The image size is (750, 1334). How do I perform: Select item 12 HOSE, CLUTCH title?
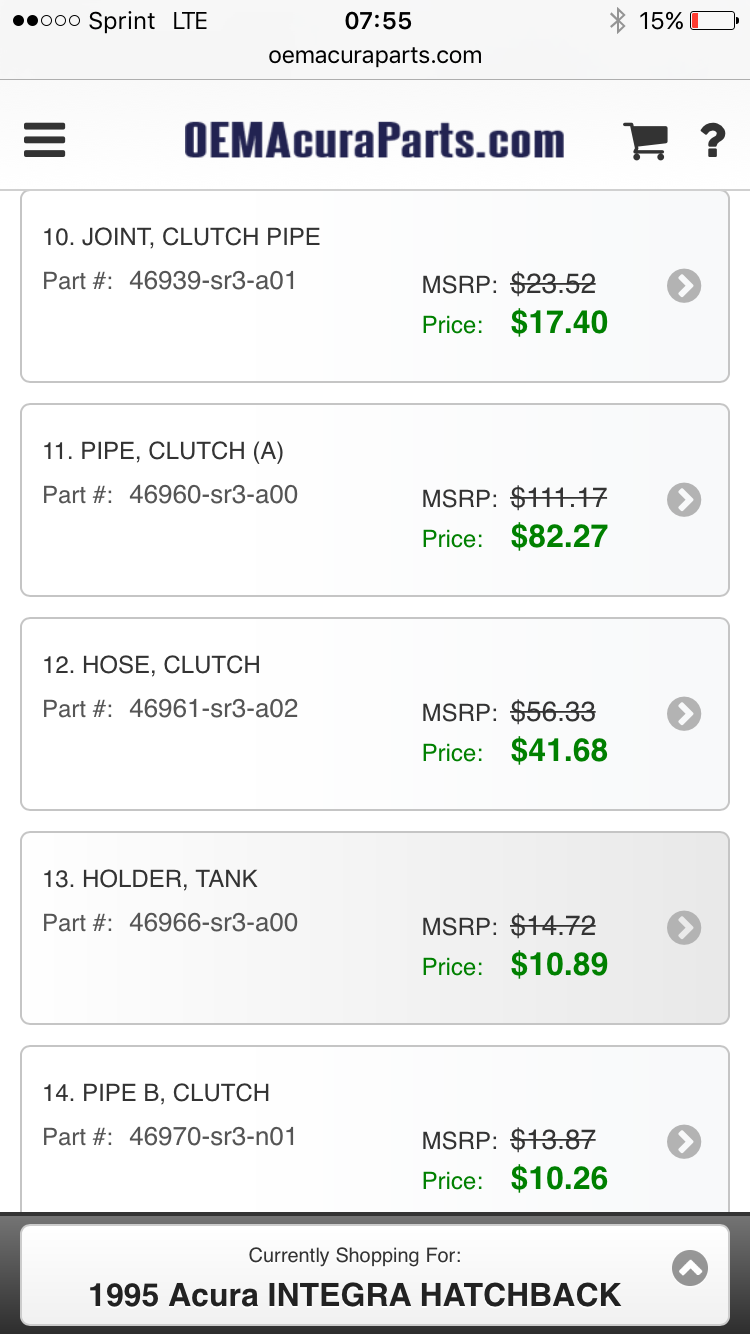[x=151, y=665]
